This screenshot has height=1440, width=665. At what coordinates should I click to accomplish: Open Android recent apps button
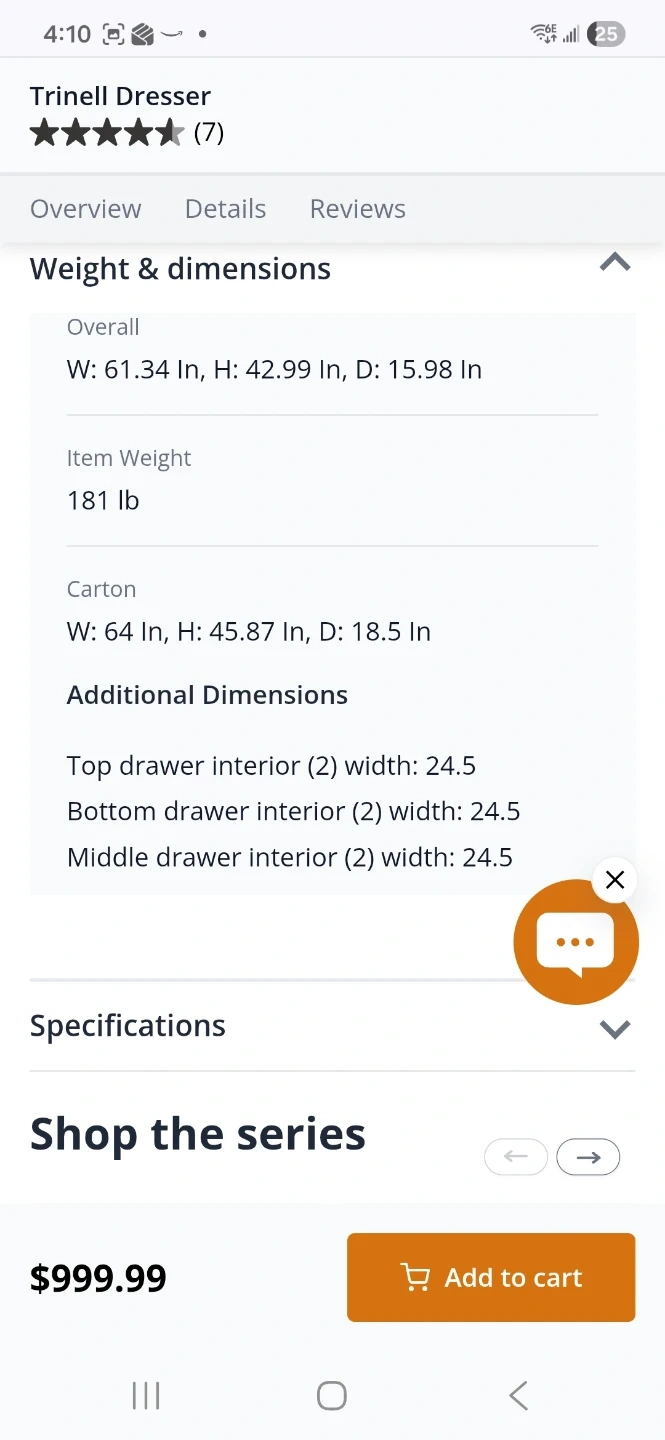tap(146, 1395)
